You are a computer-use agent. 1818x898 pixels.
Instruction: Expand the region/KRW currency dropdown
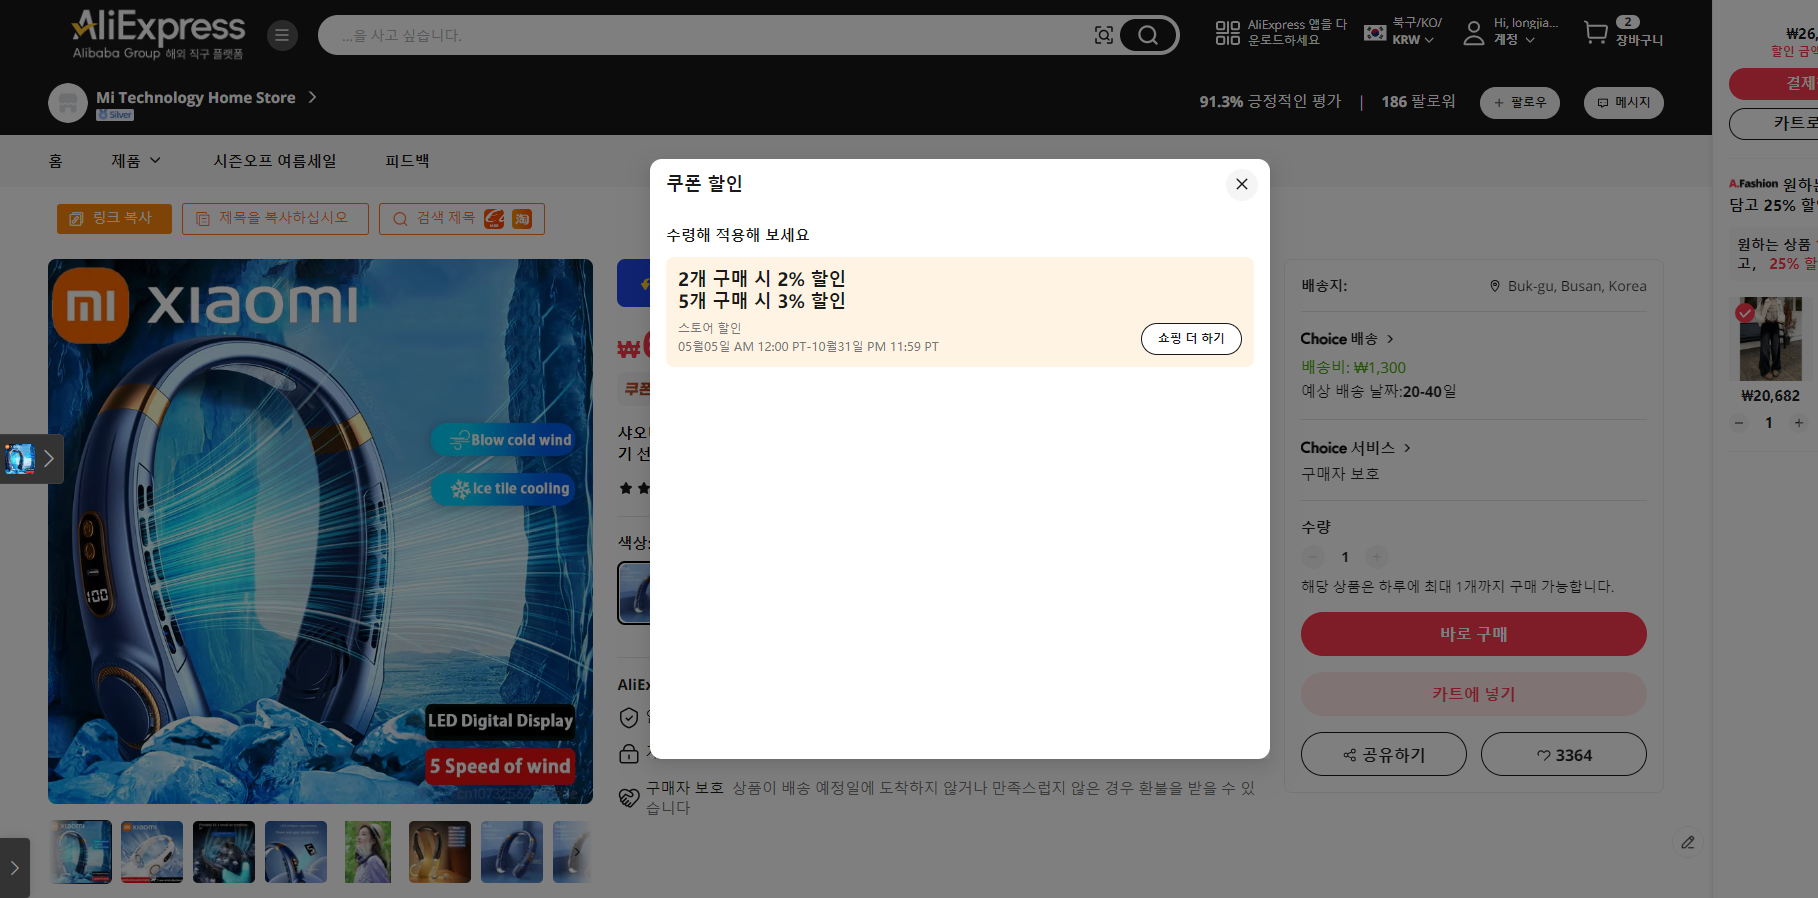(x=1404, y=32)
